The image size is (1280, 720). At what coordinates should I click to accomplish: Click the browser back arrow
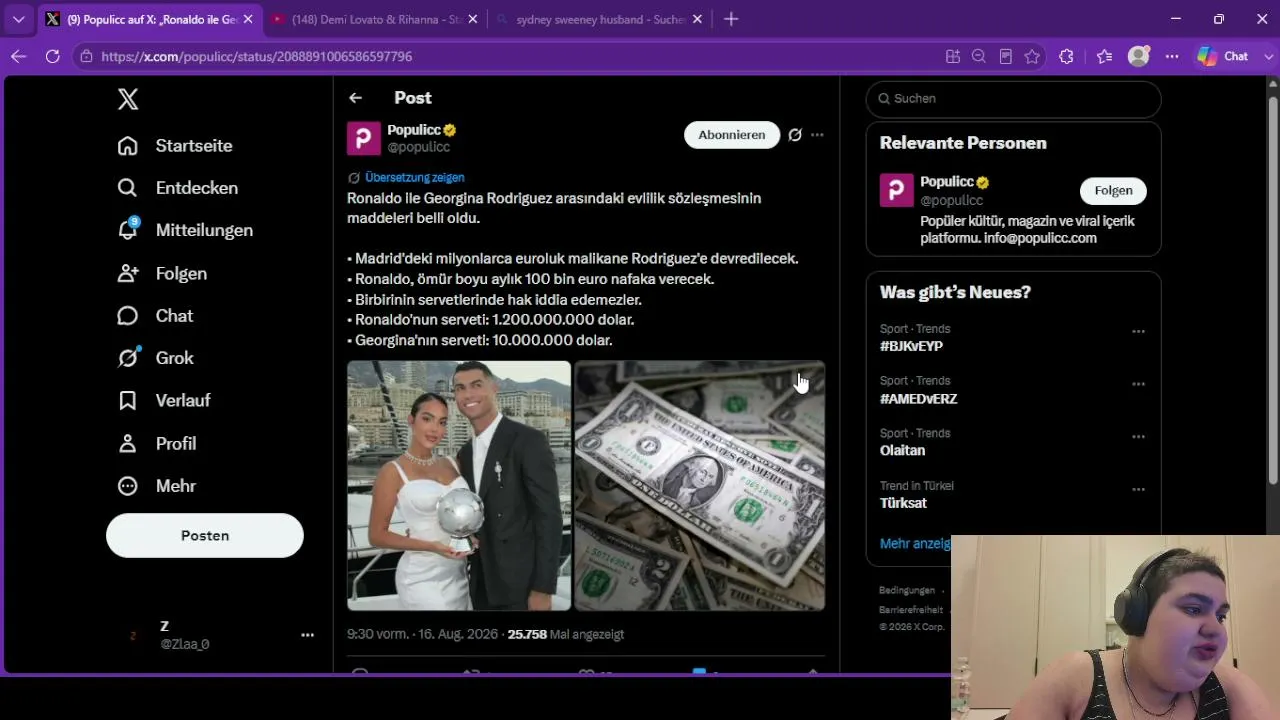tap(18, 57)
